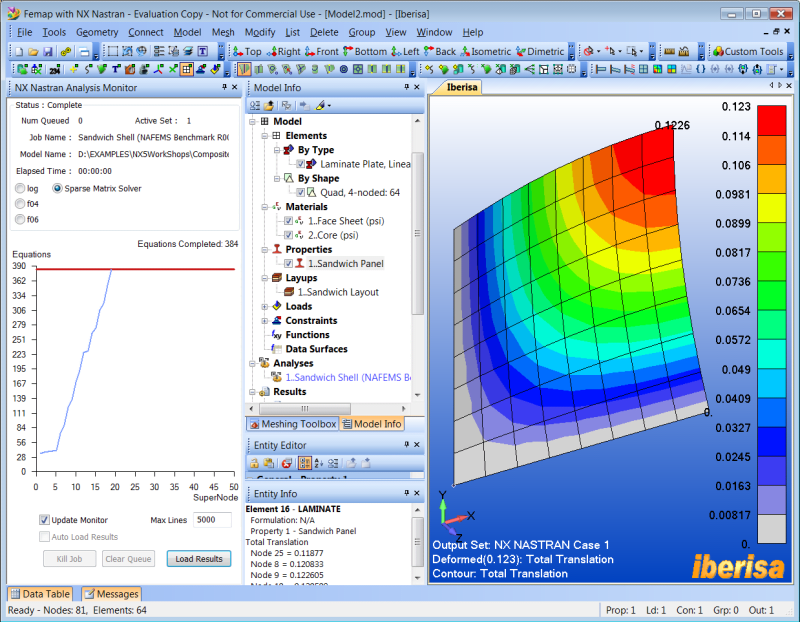
Task: Open the Help menu
Action: pyautogui.click(x=472, y=32)
